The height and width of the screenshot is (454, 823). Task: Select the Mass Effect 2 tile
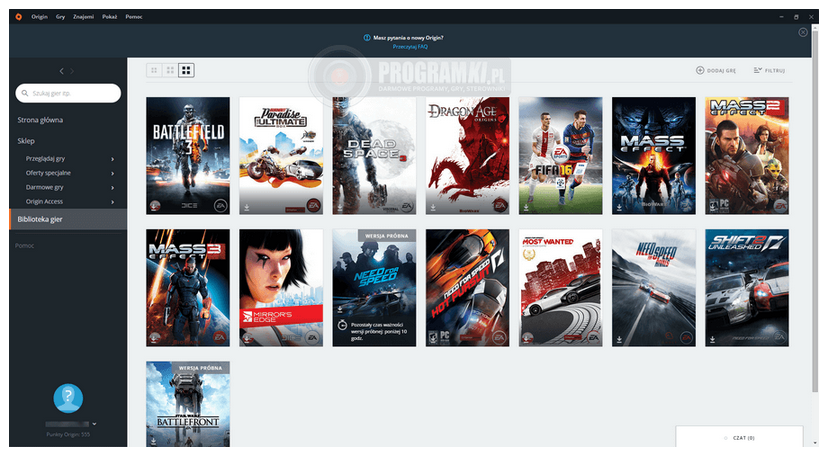[747, 155]
